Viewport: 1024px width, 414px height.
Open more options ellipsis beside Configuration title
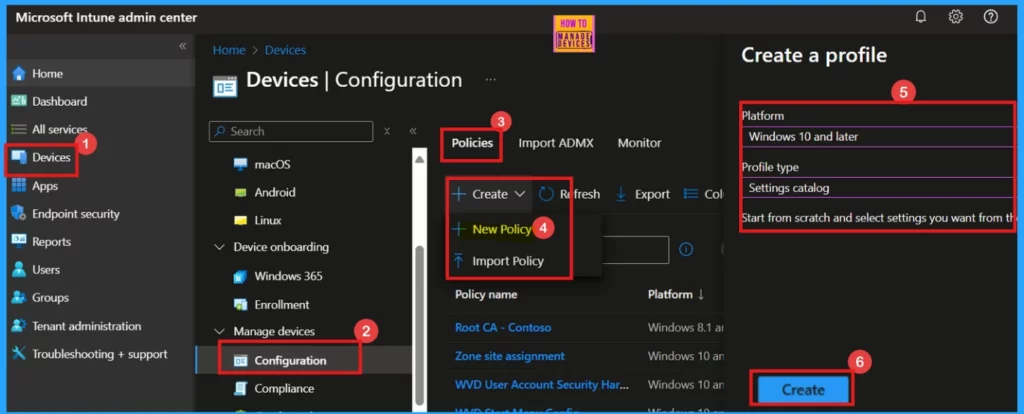pyautogui.click(x=490, y=80)
